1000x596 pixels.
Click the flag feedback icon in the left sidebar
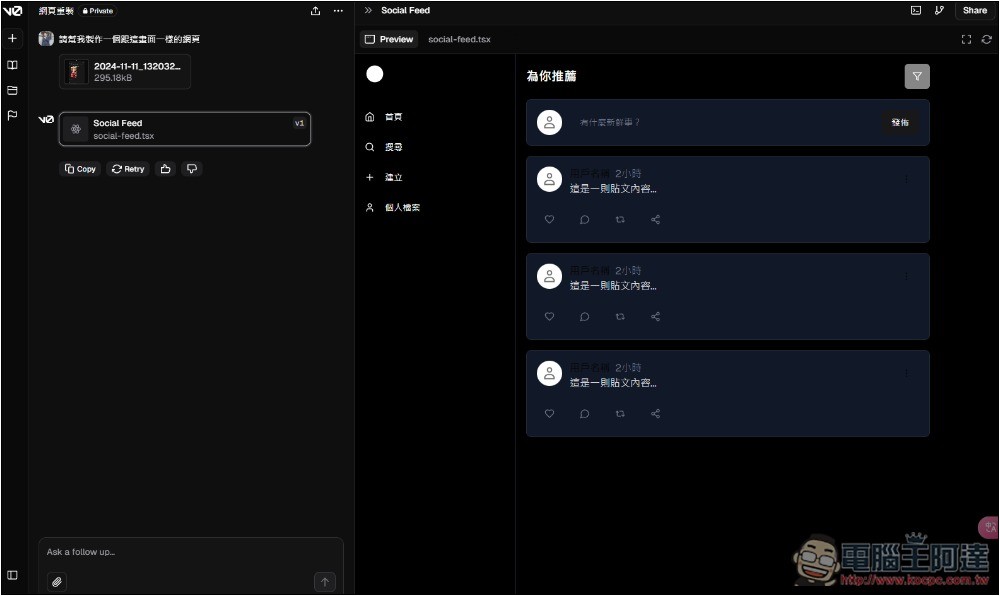(12, 115)
